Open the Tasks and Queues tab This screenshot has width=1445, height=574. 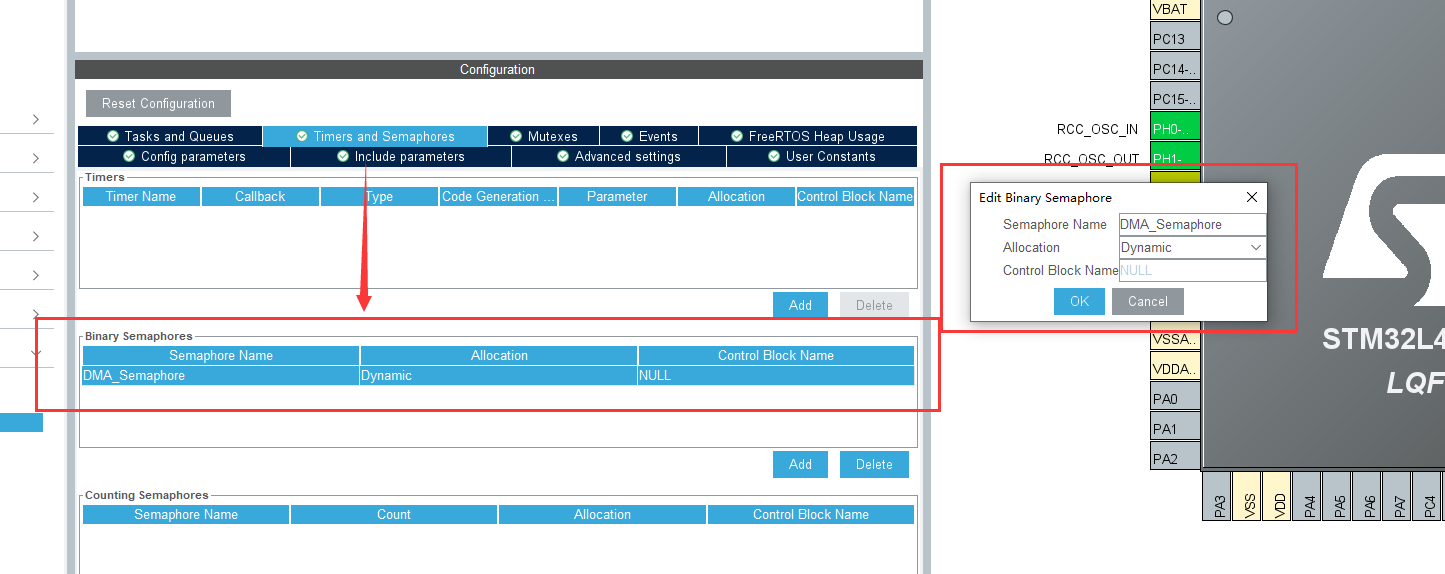170,136
